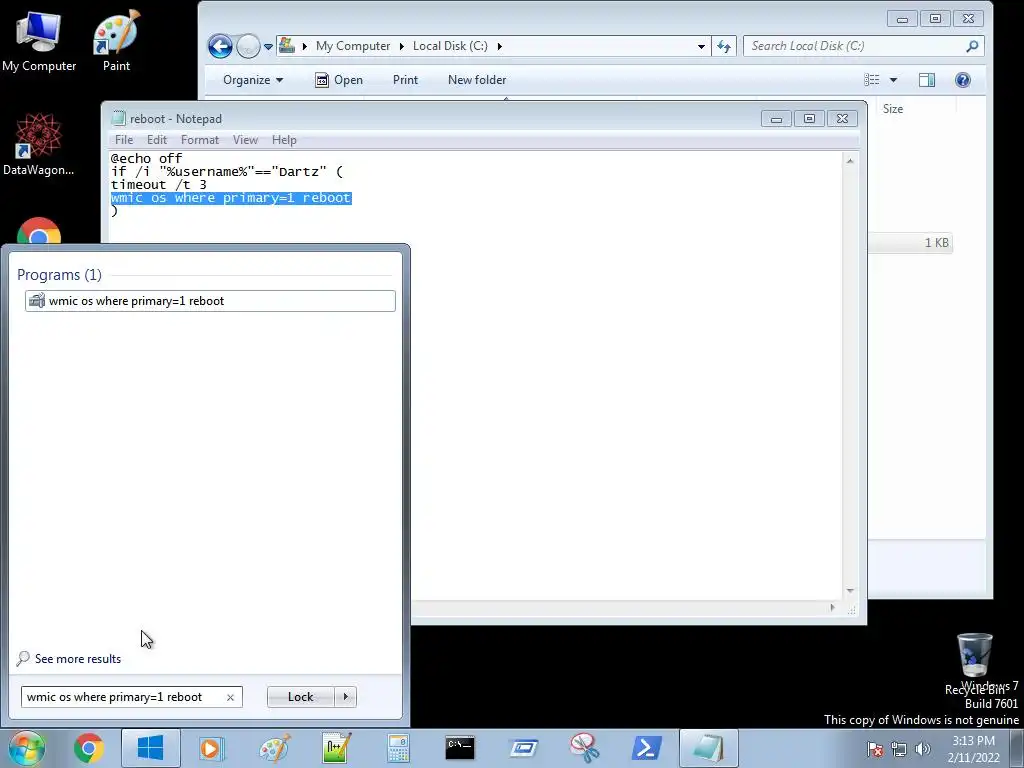The image size is (1024, 768).
Task: Clear the Start menu search box
Action: coord(231,697)
